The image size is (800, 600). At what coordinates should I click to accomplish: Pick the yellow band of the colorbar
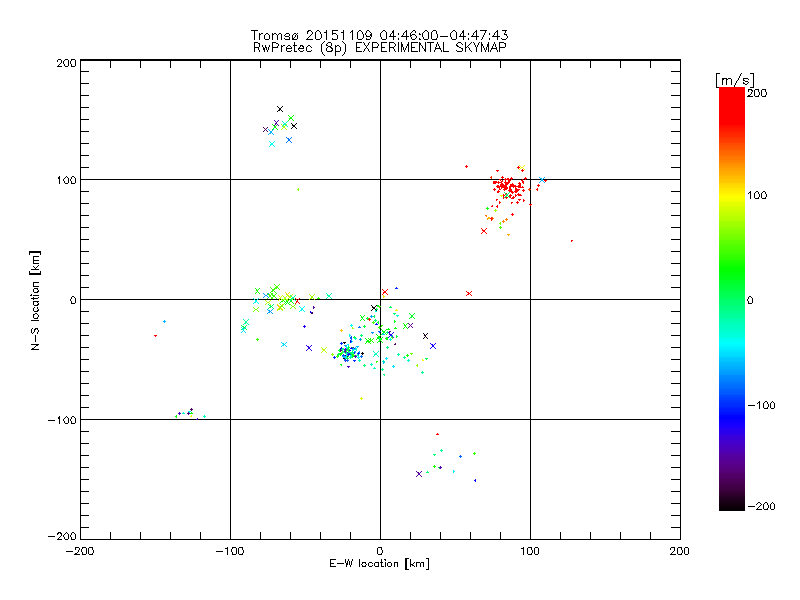(732, 196)
